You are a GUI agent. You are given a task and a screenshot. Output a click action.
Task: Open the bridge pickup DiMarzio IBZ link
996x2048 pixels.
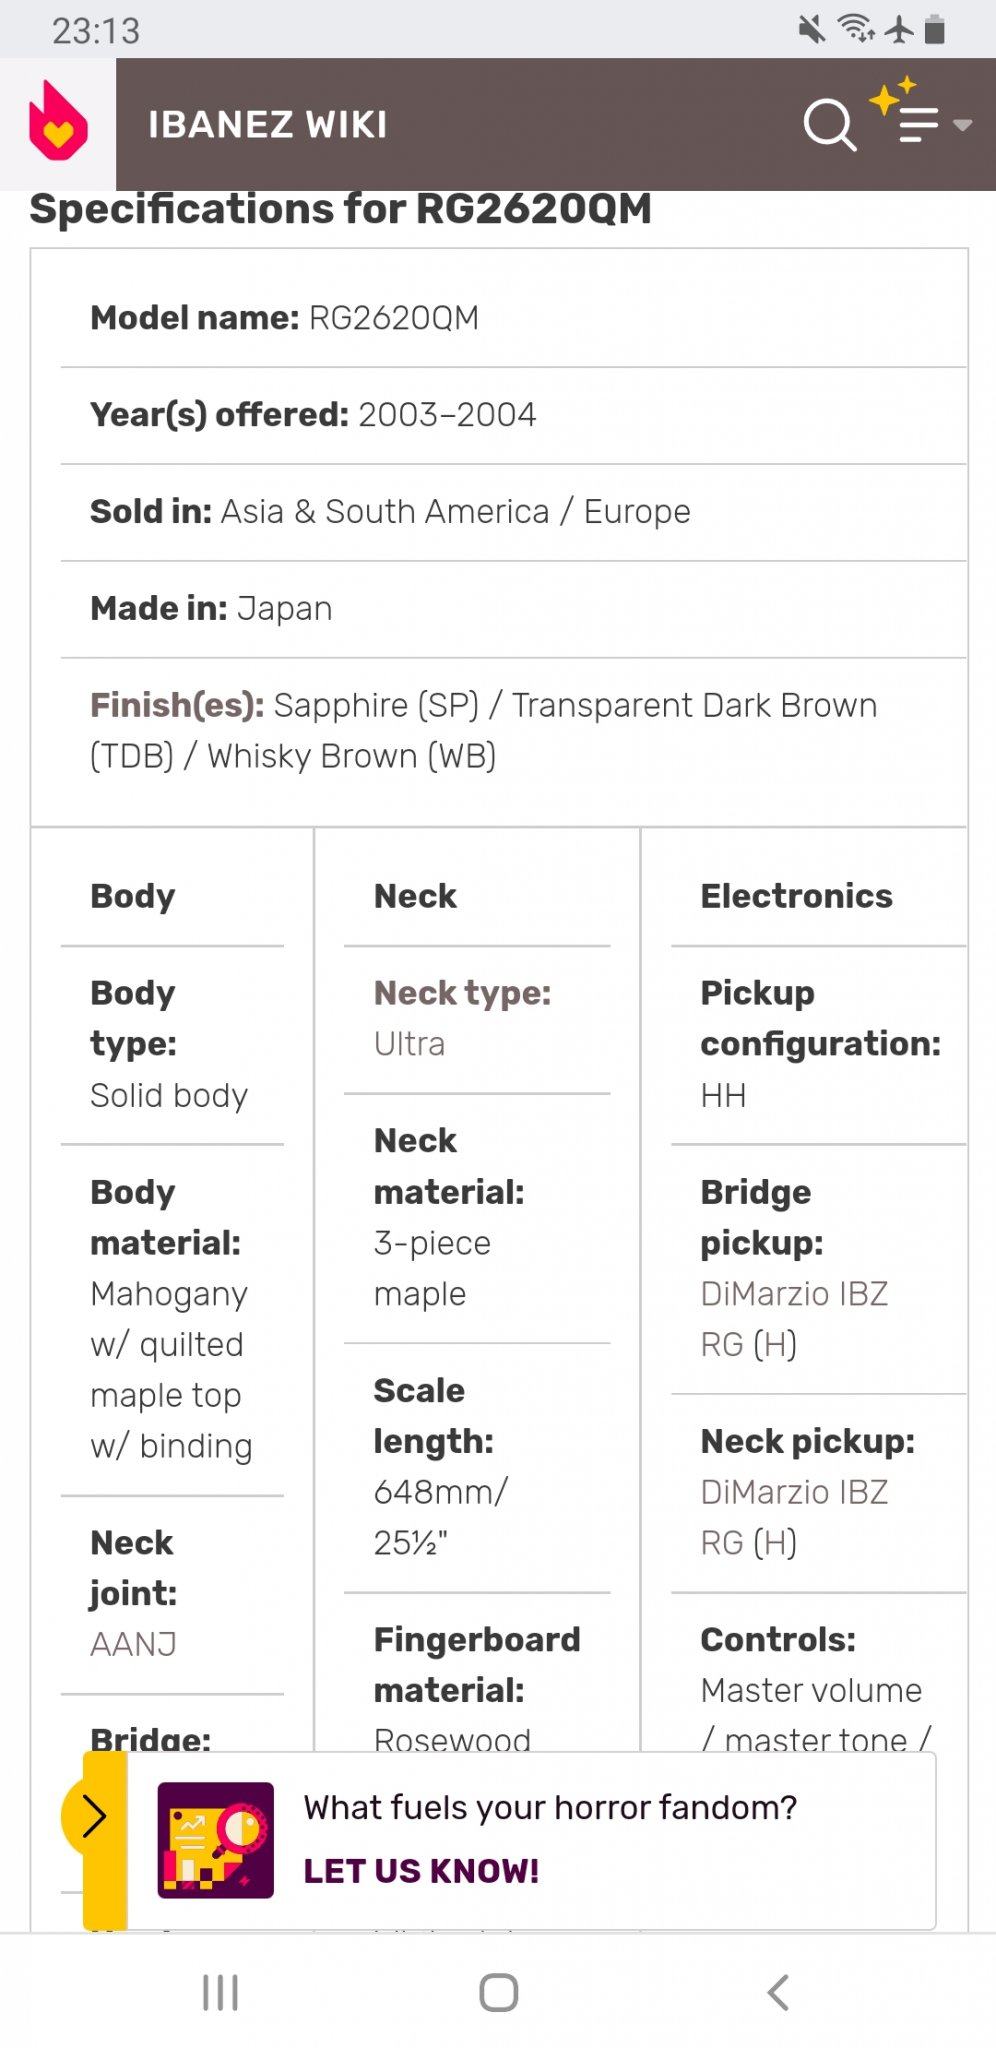(x=794, y=1318)
